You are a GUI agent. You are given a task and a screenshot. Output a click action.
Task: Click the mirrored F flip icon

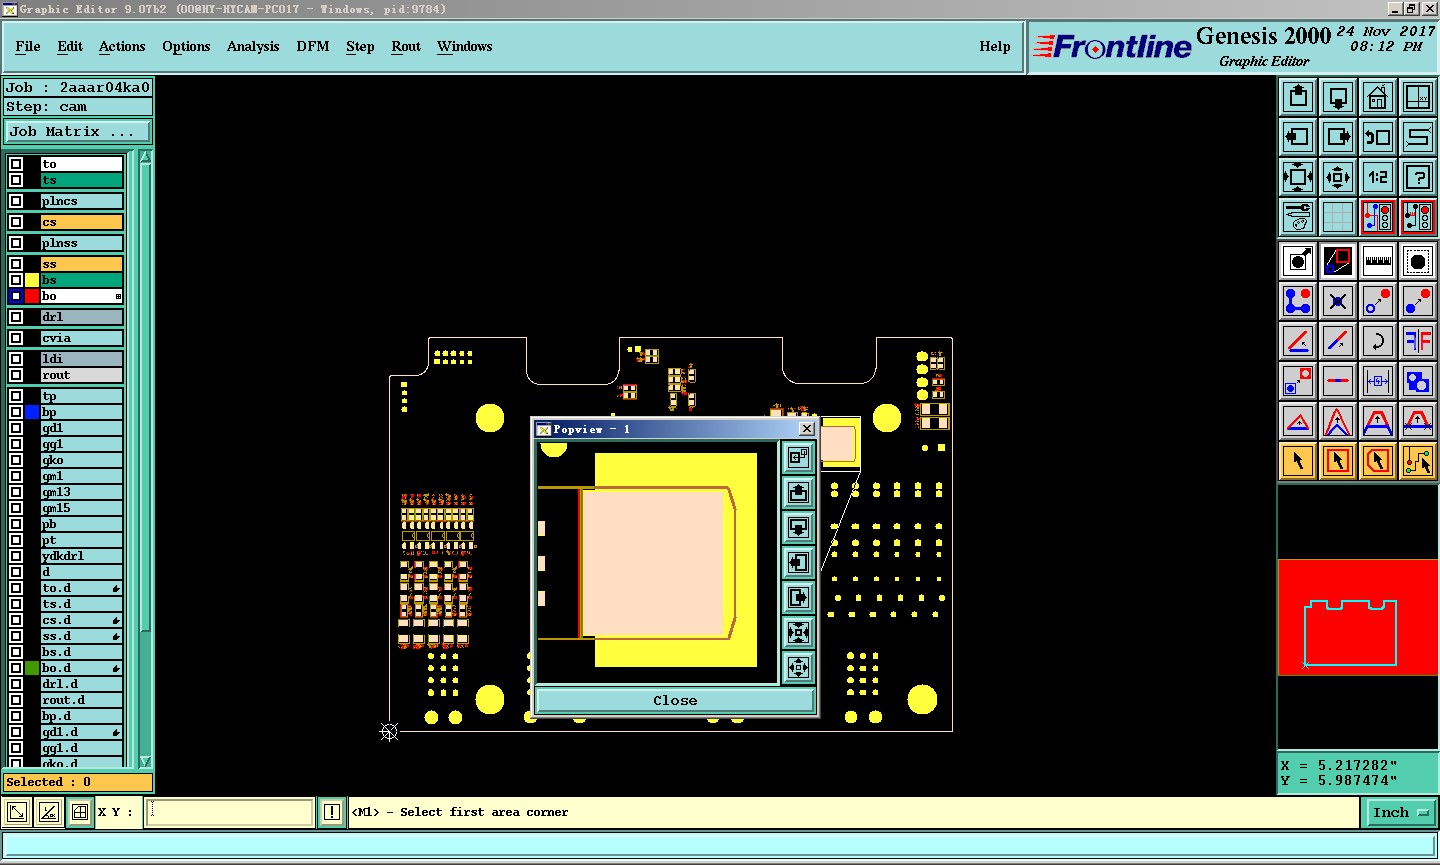pos(1418,341)
